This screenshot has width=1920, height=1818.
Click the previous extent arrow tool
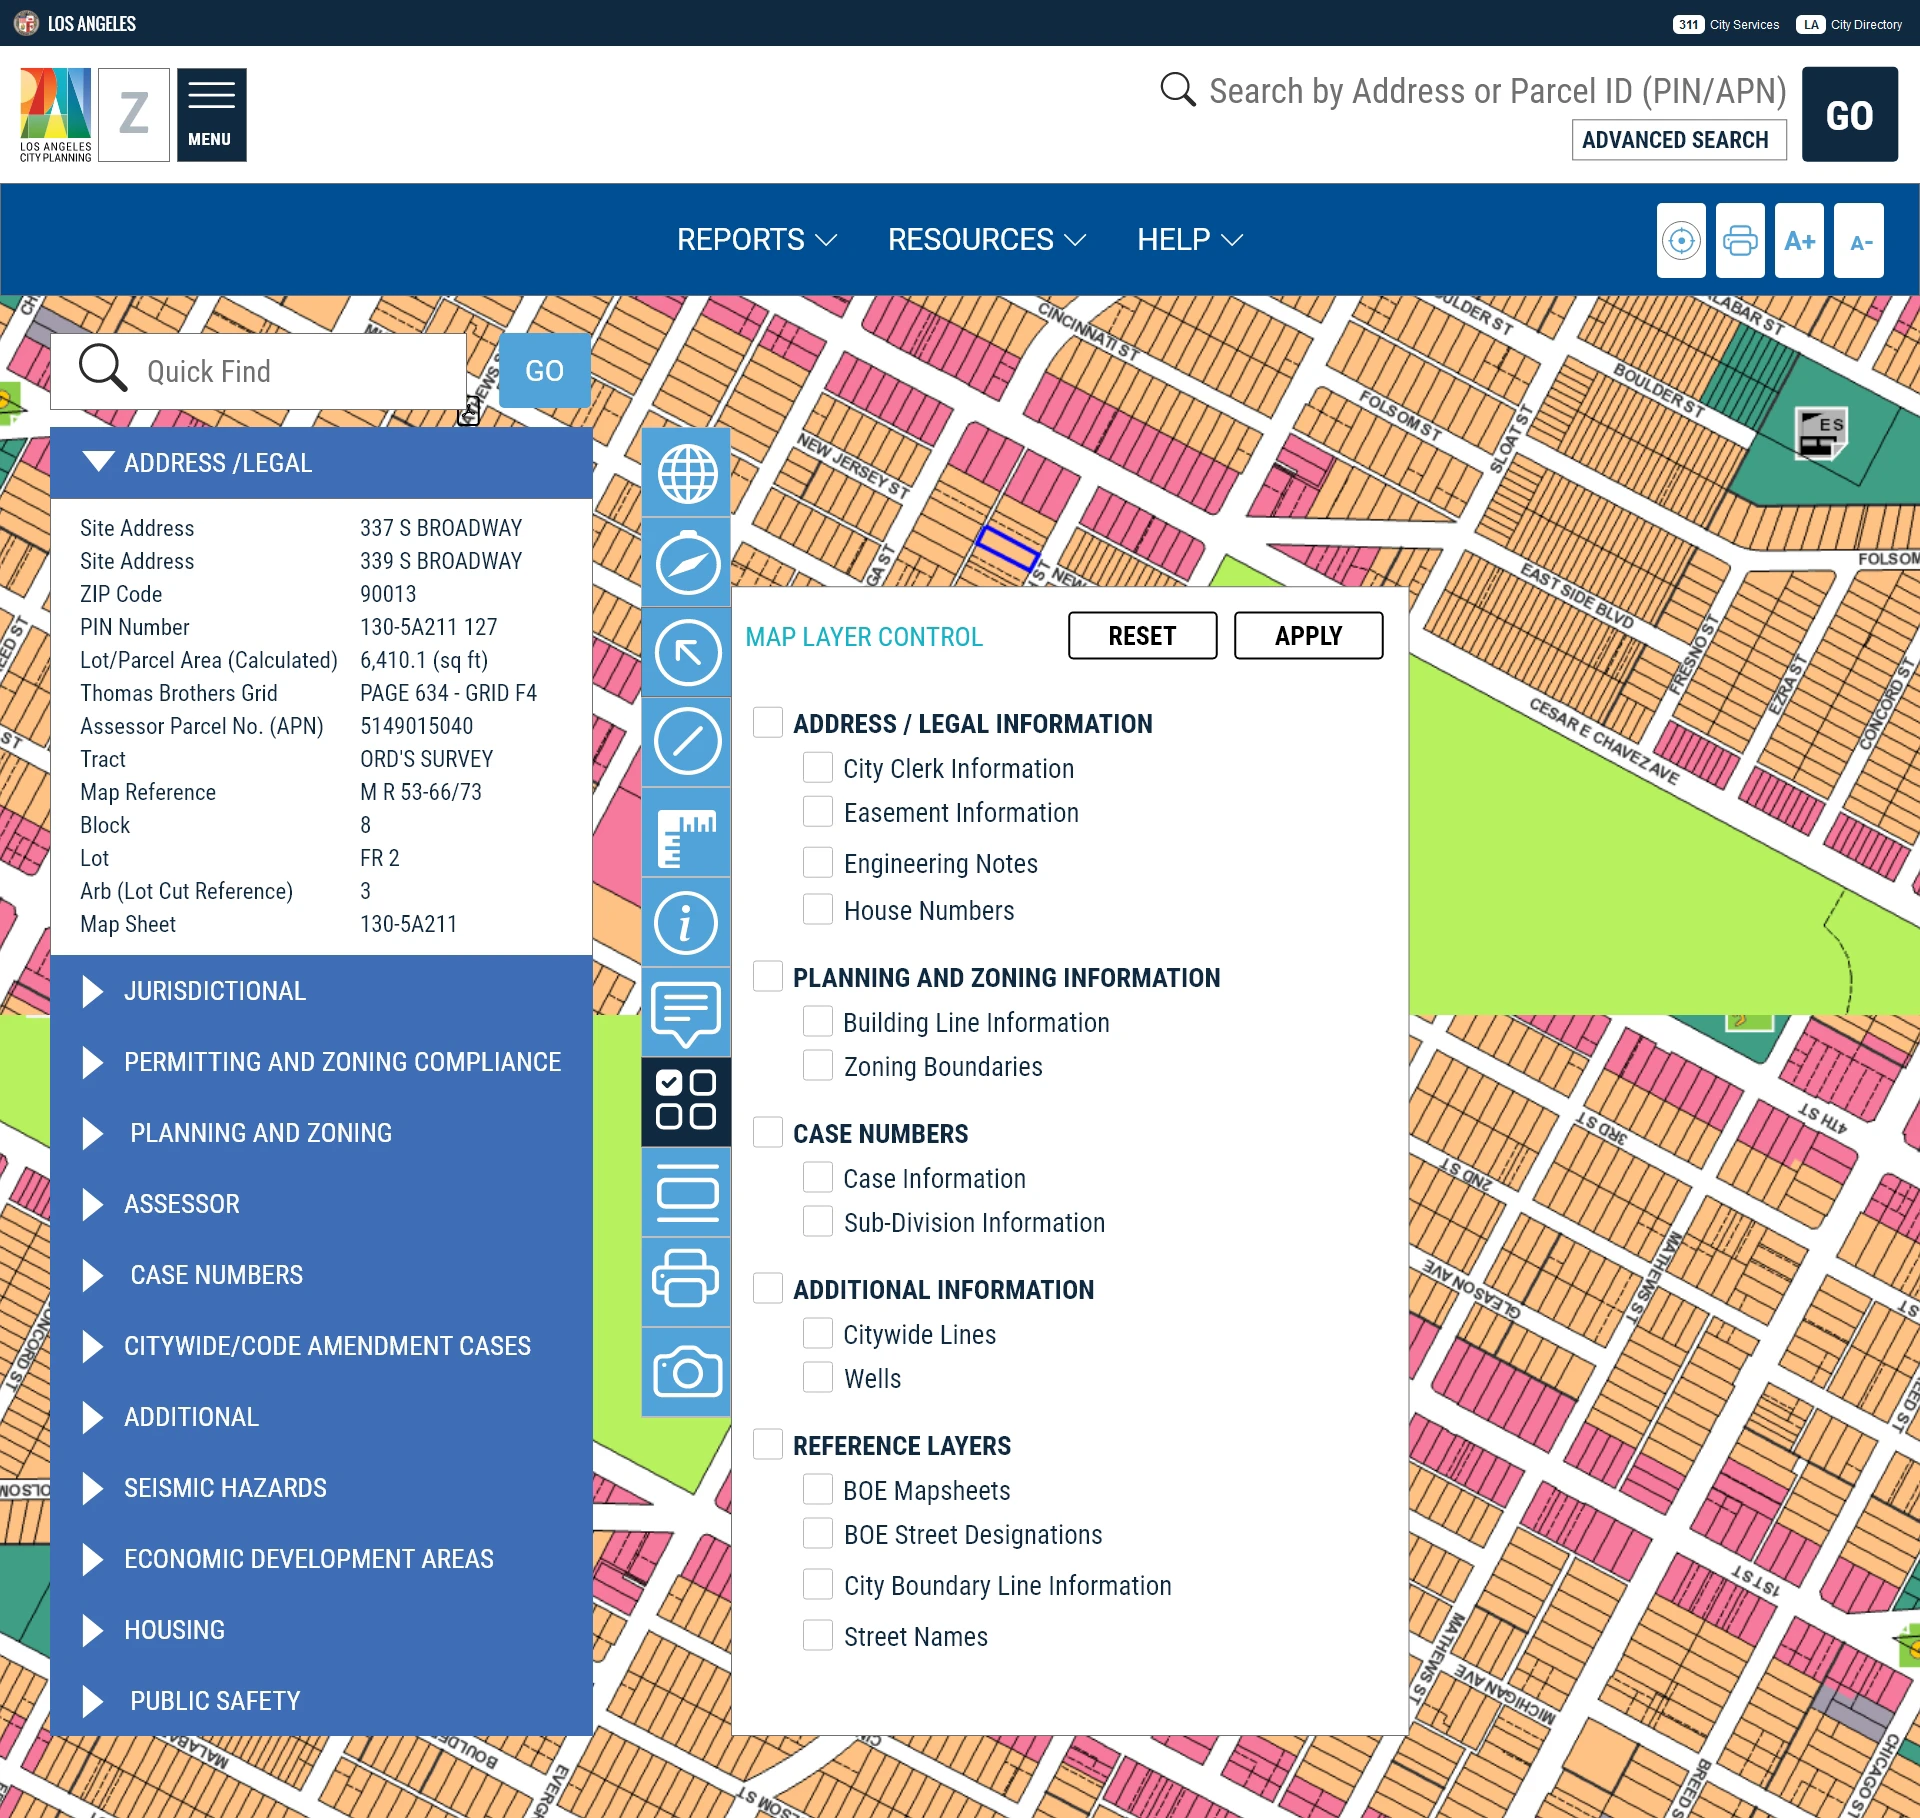686,653
